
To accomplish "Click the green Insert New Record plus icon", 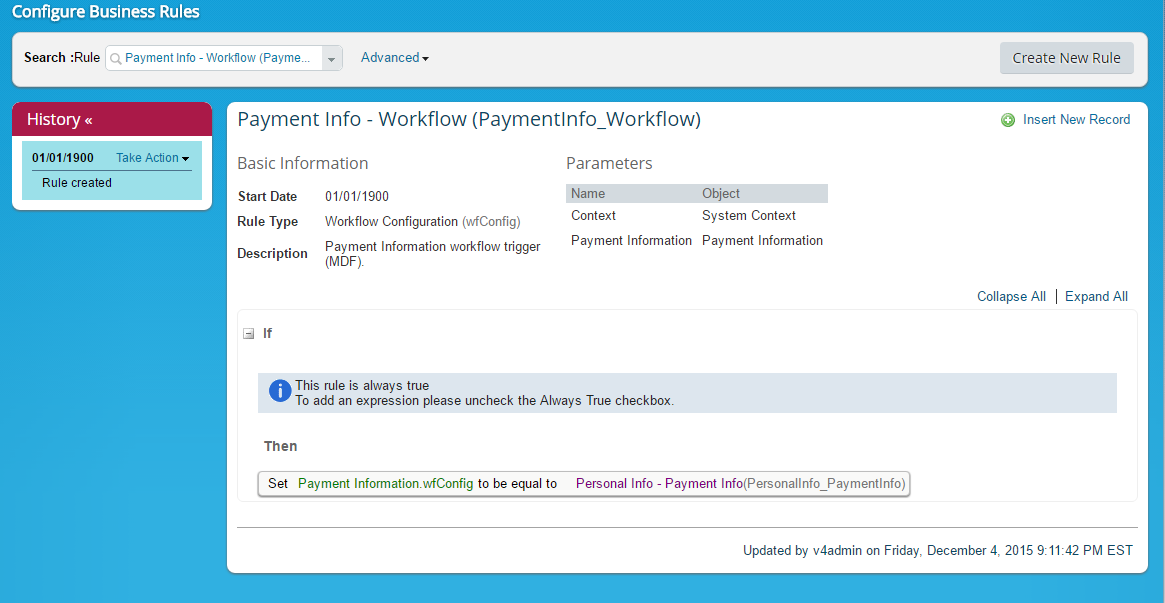I will [1008, 120].
